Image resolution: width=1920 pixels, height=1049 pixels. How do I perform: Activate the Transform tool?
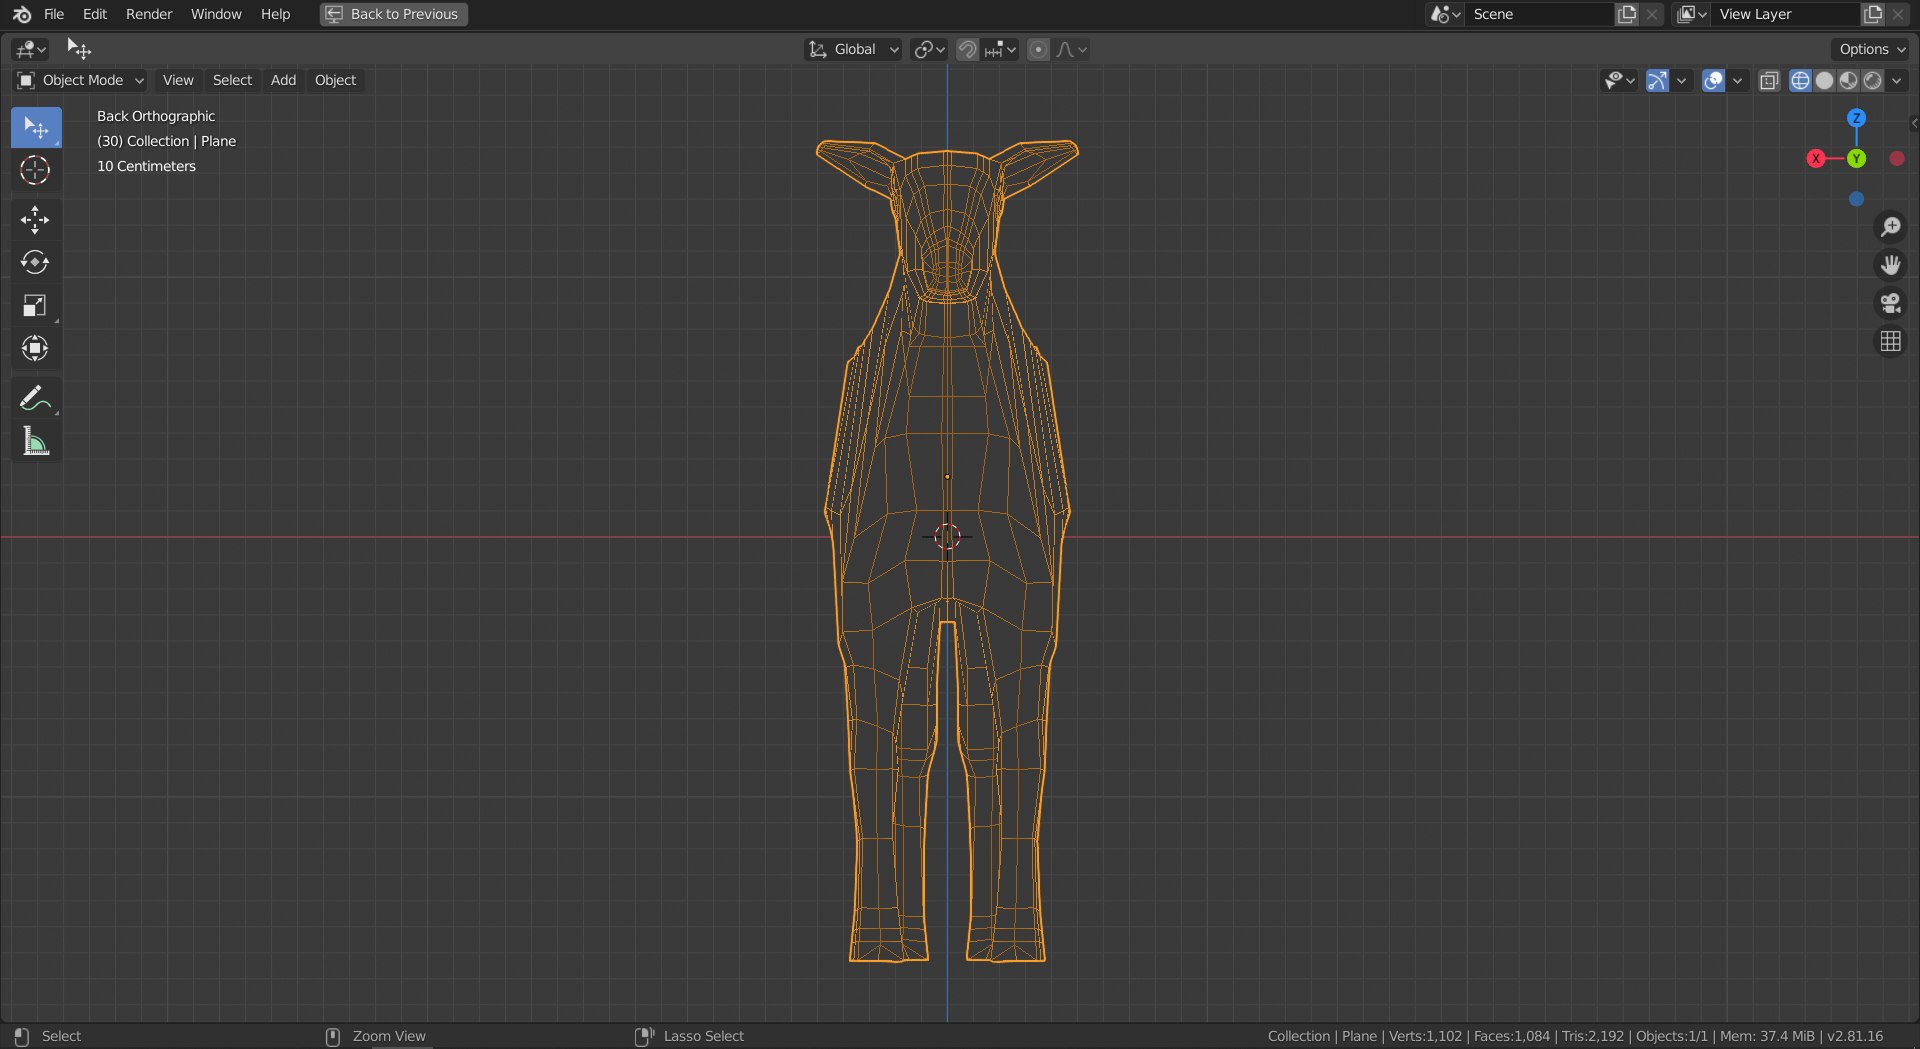tap(36, 349)
